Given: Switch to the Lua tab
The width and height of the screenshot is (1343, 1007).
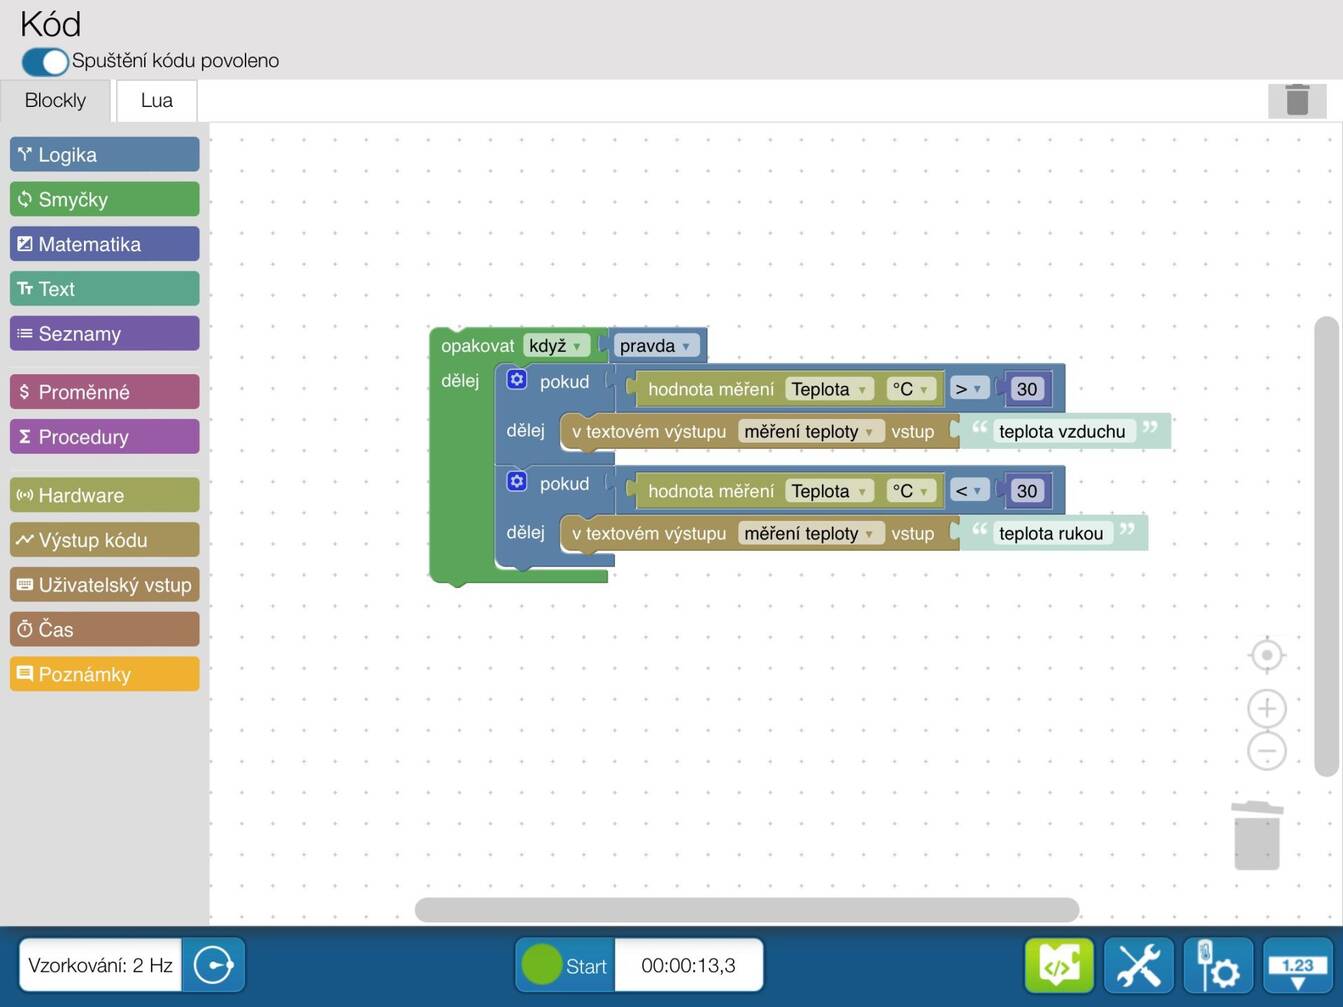Looking at the screenshot, I should pyautogui.click(x=156, y=100).
